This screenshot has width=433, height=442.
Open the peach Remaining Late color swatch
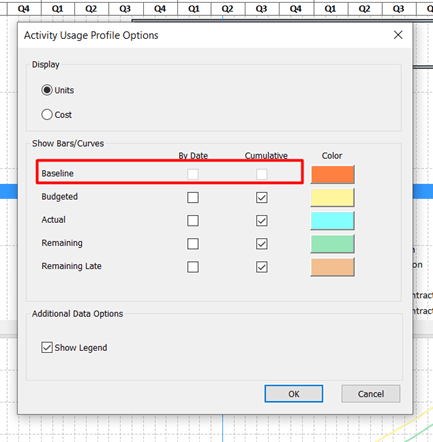tap(332, 267)
